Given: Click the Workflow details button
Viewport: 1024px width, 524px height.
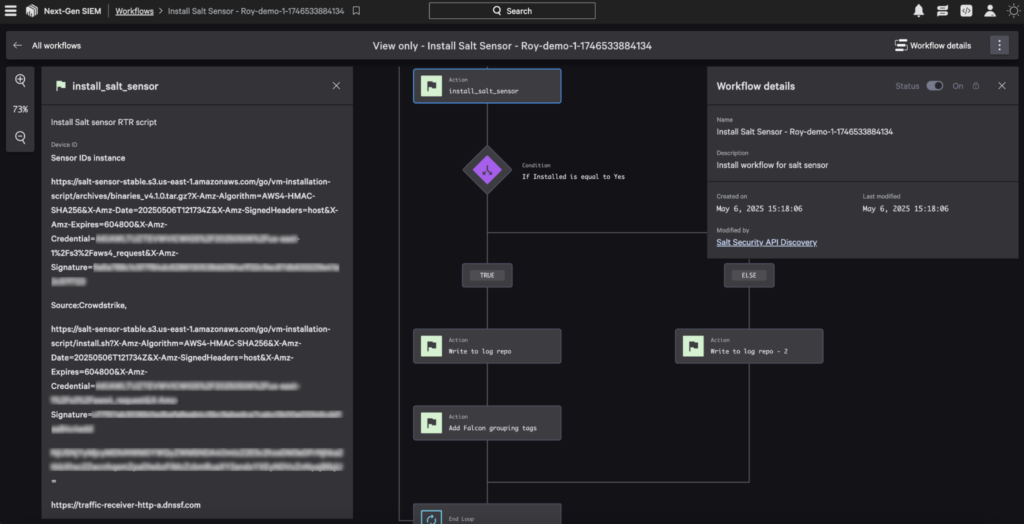Looking at the screenshot, I should tap(933, 45).
